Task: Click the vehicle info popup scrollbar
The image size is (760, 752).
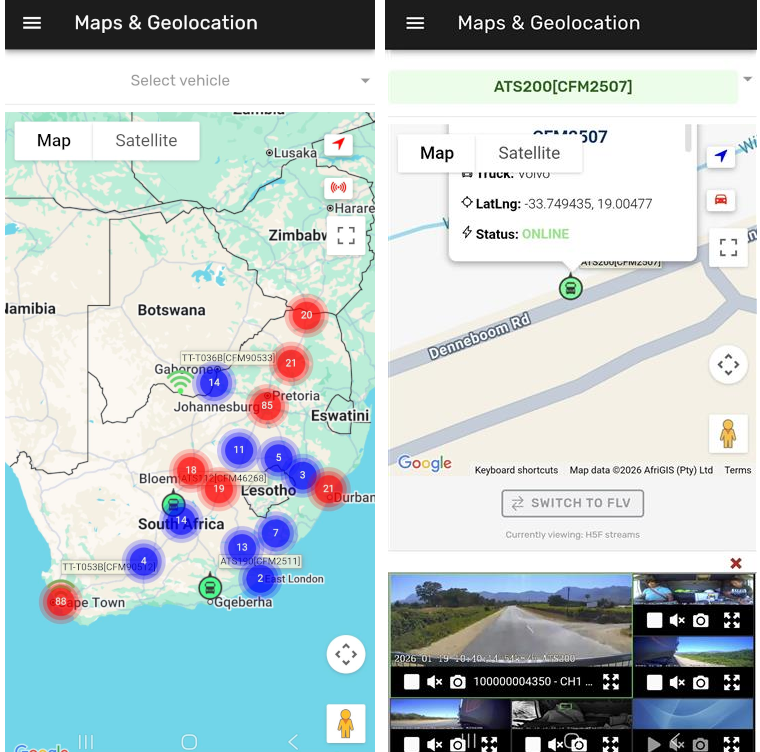Action: (688, 138)
